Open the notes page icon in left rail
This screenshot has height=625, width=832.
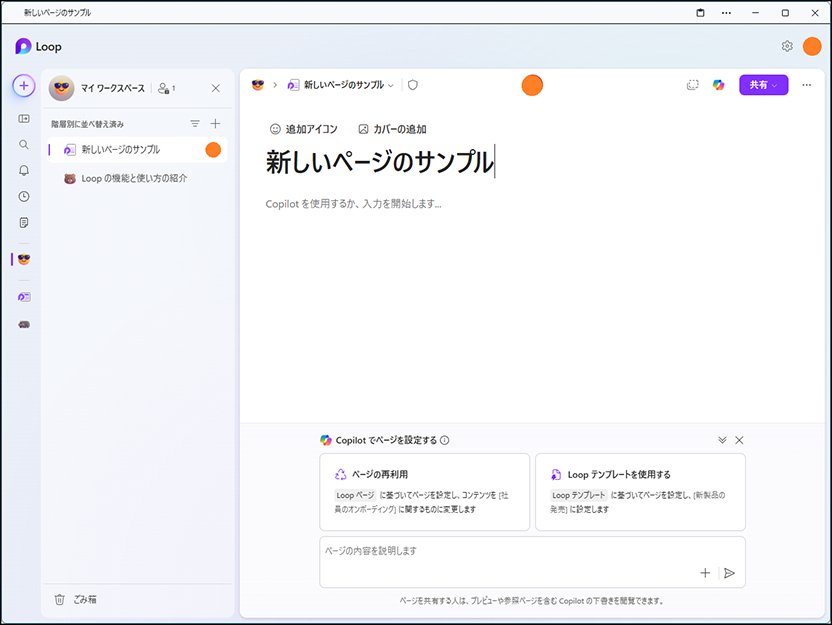click(24, 222)
